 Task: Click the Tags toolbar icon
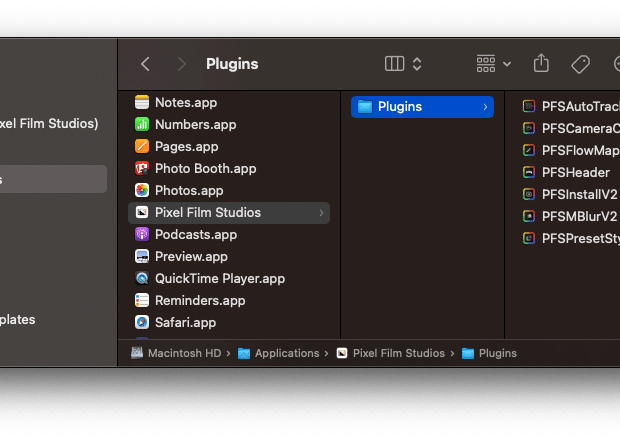tap(580, 64)
